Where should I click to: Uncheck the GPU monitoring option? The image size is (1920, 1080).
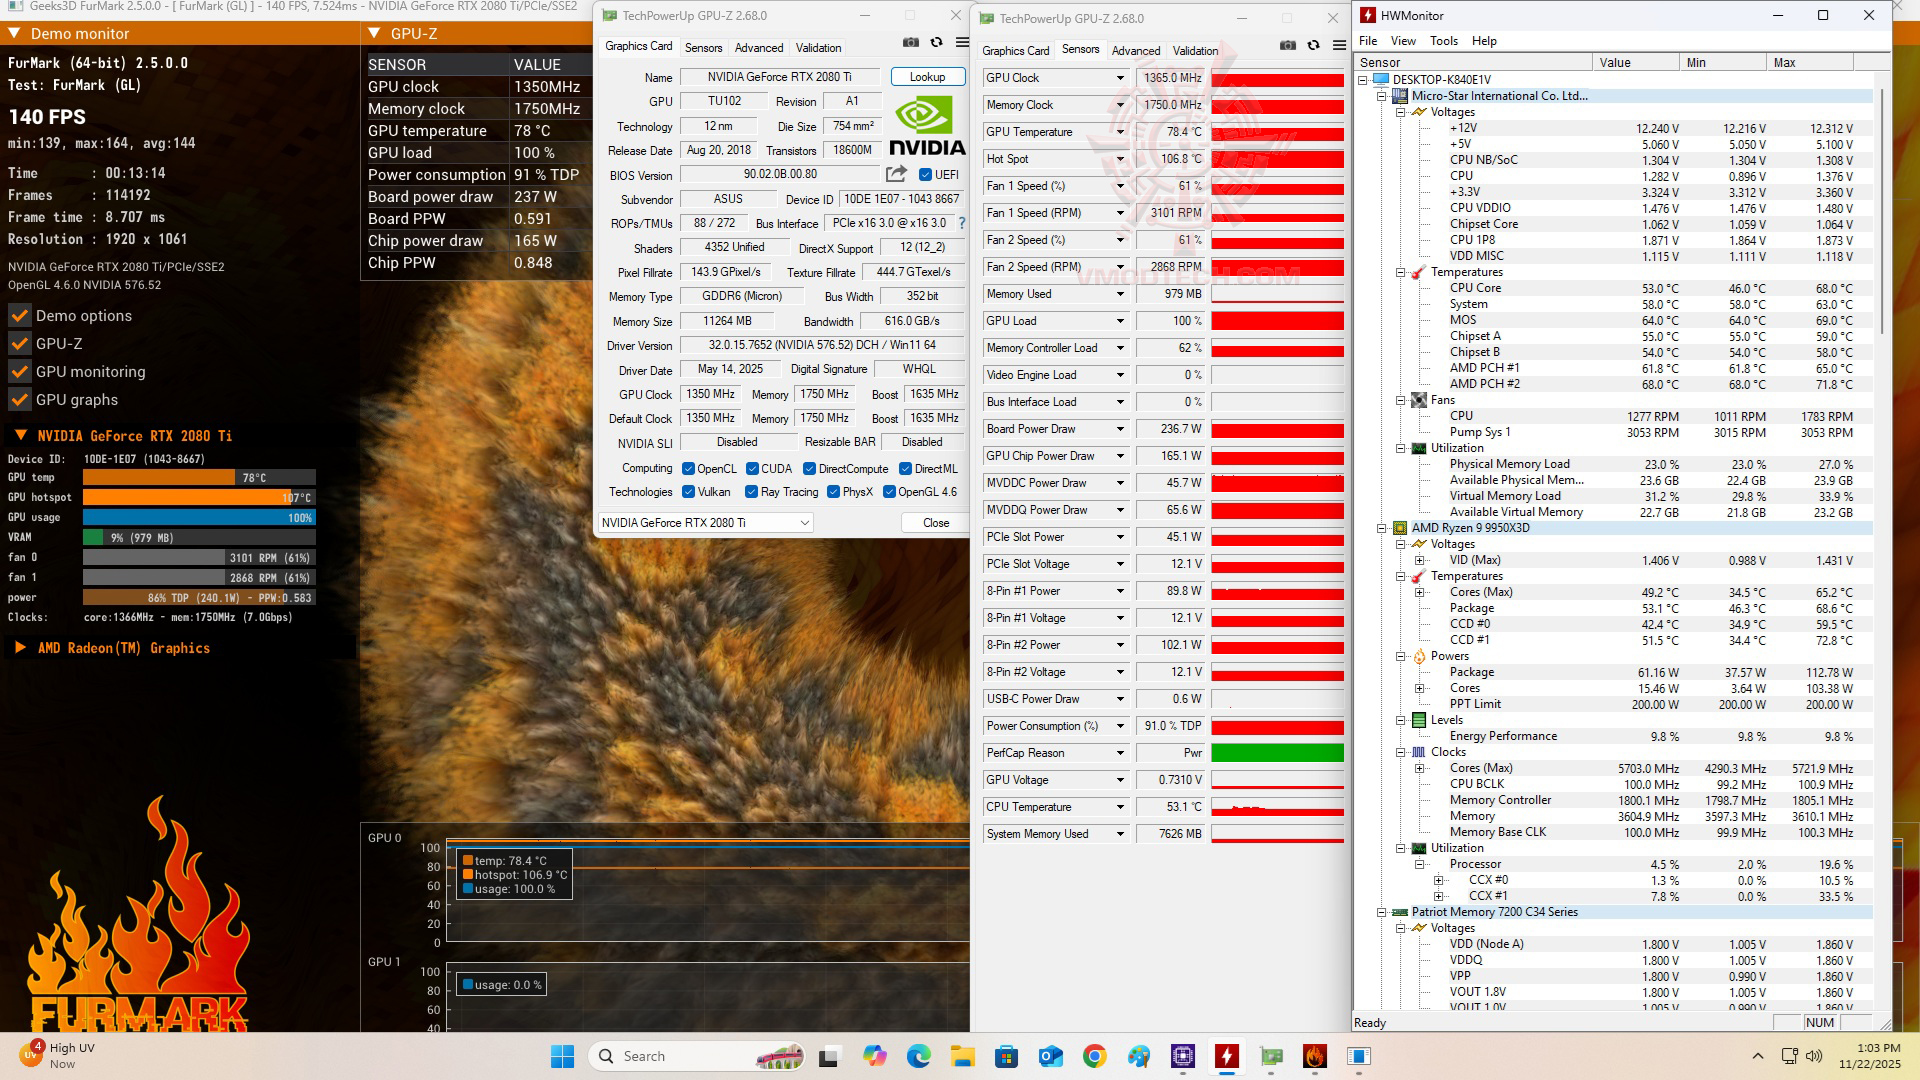(20, 372)
